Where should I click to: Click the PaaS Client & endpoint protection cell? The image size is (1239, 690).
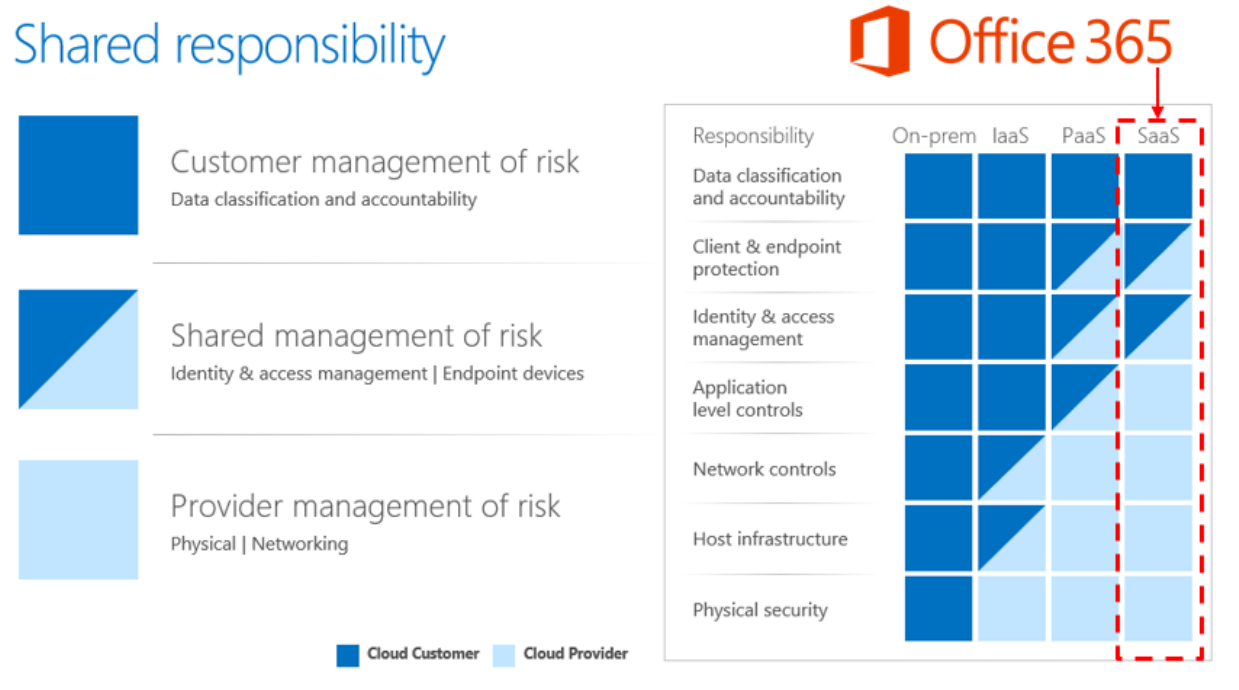[x=1084, y=257]
